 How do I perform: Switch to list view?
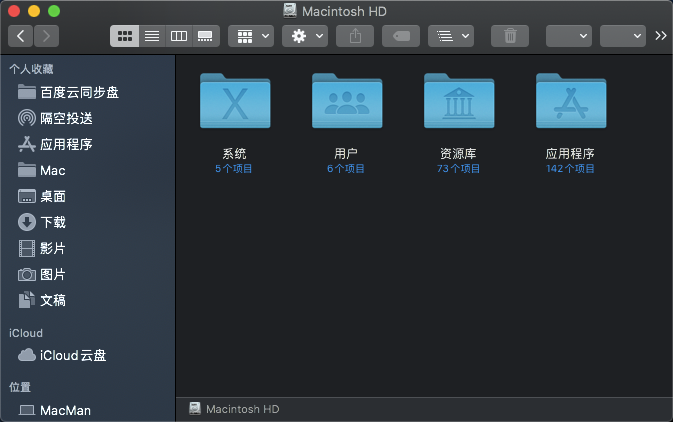click(x=152, y=36)
